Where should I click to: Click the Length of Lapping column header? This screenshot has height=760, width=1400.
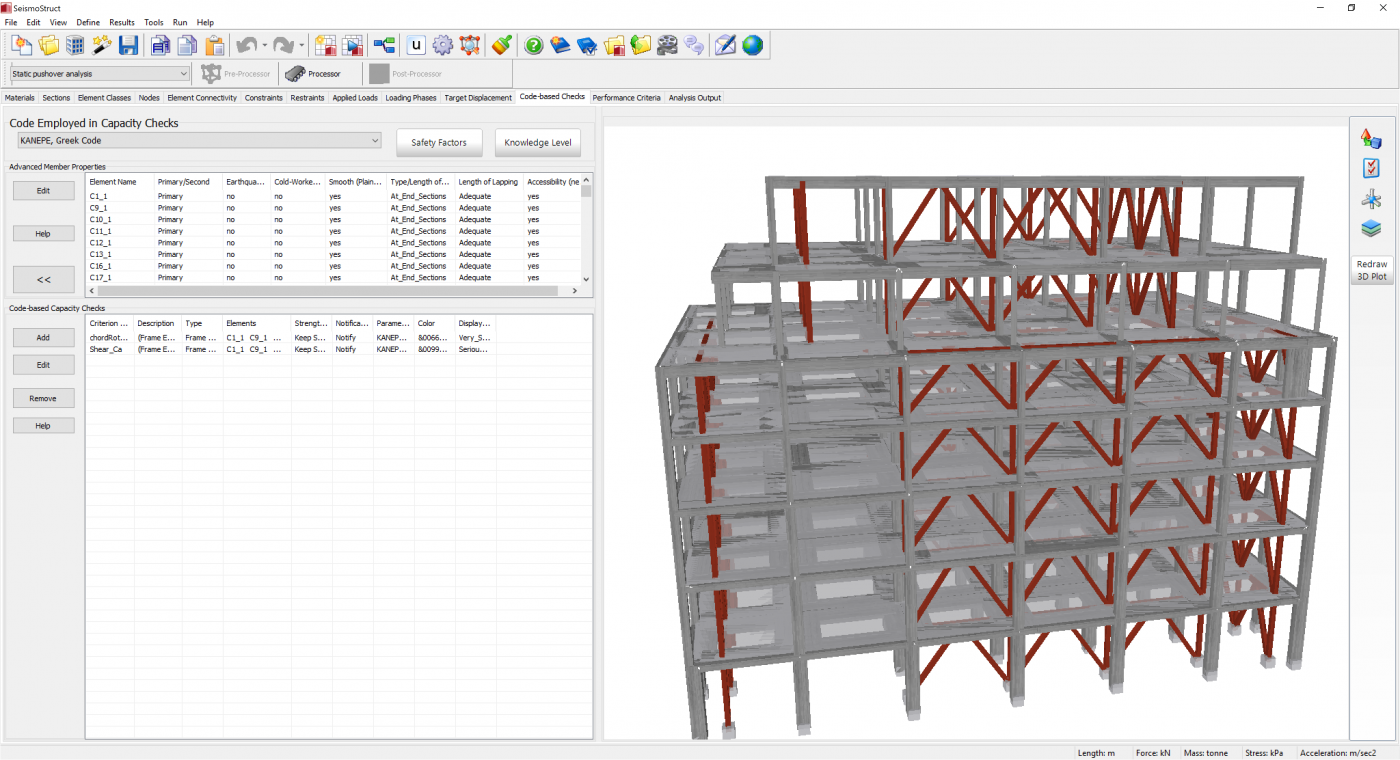tap(490, 182)
